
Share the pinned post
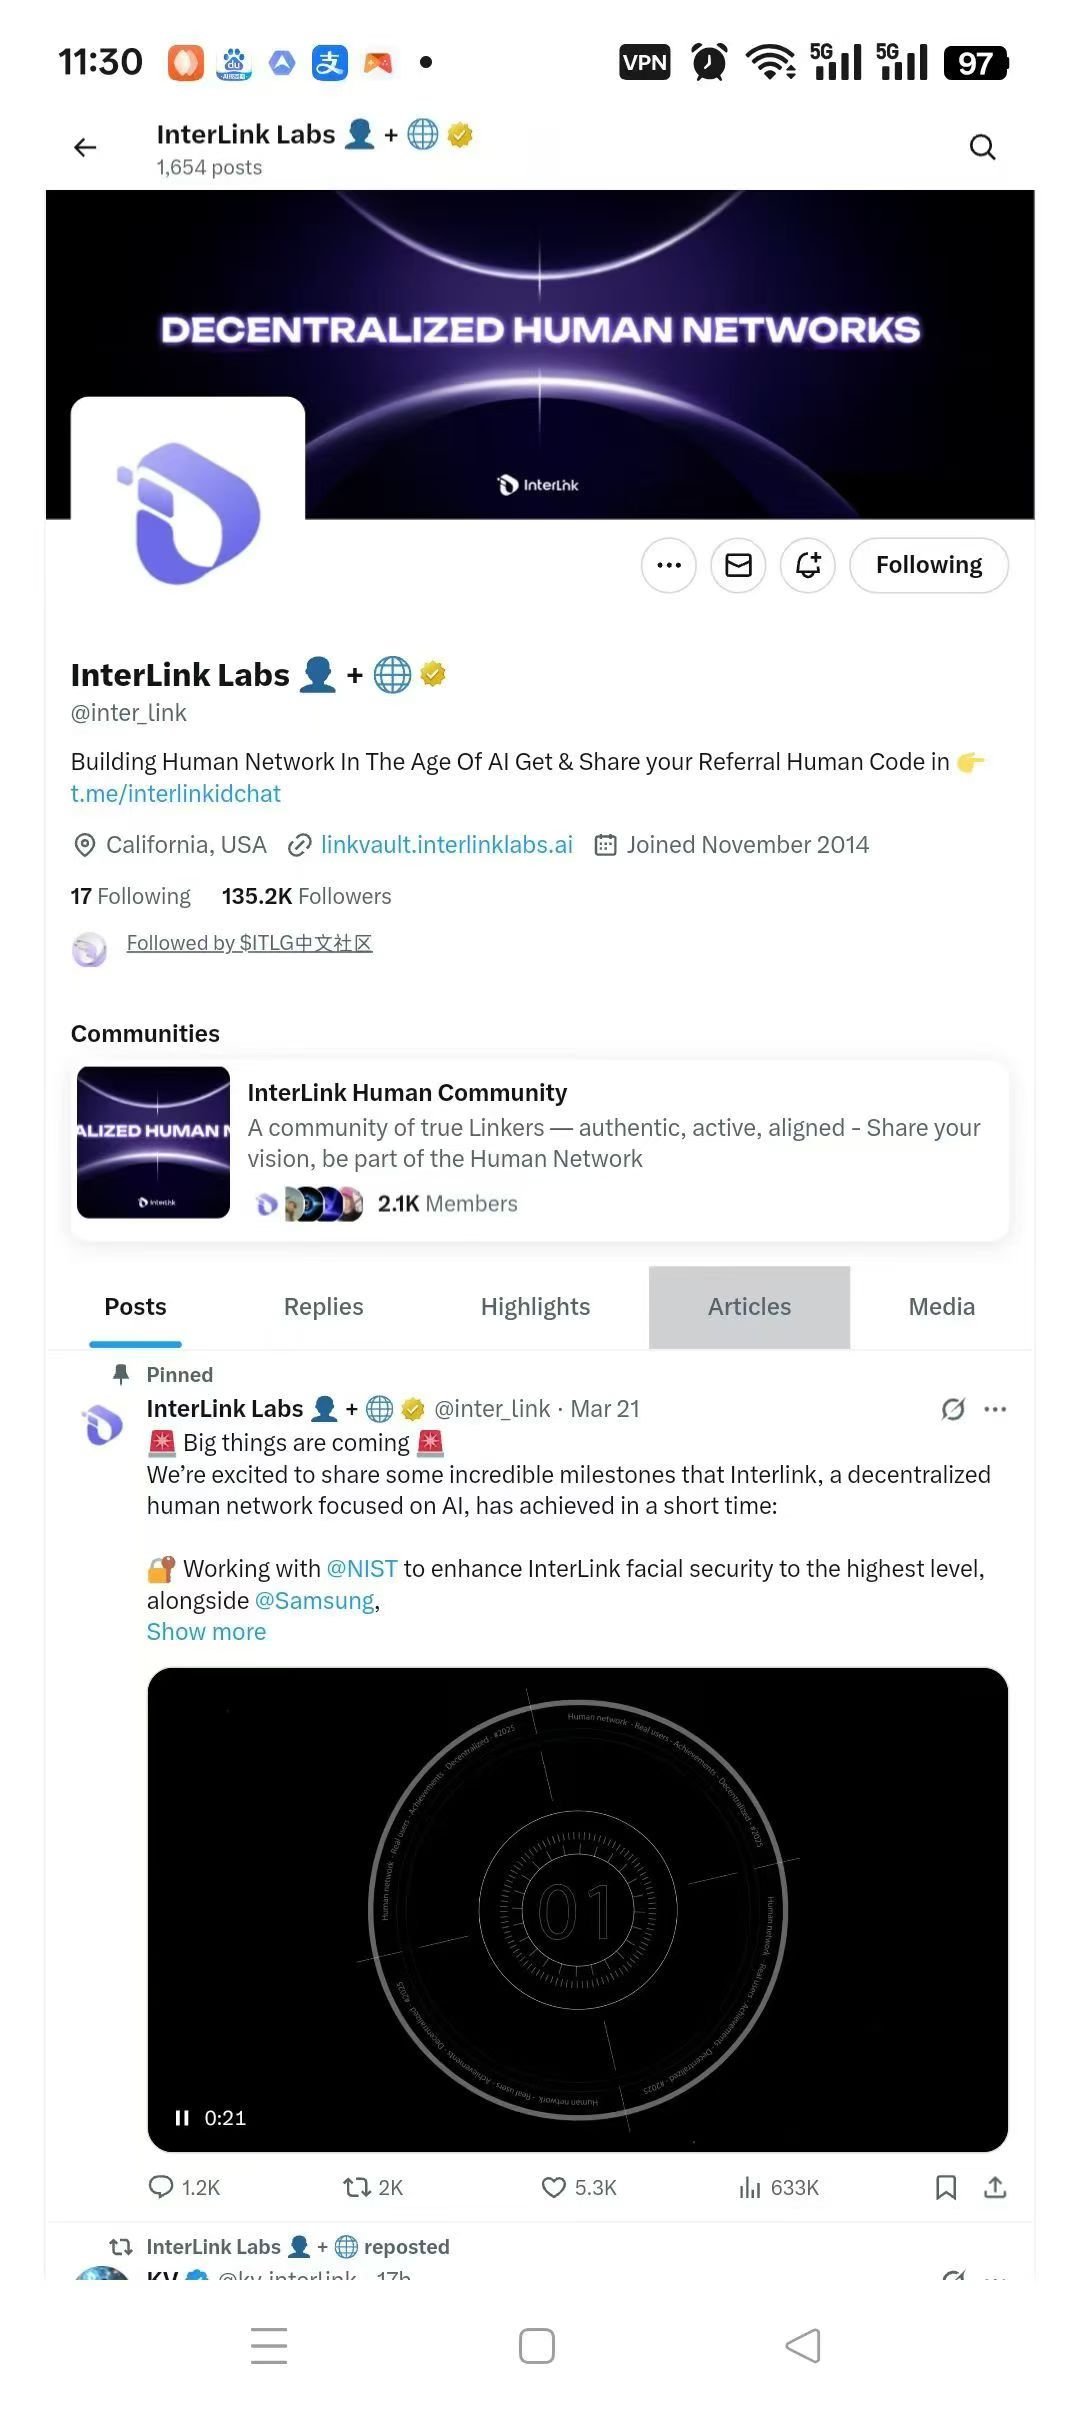coord(995,2187)
